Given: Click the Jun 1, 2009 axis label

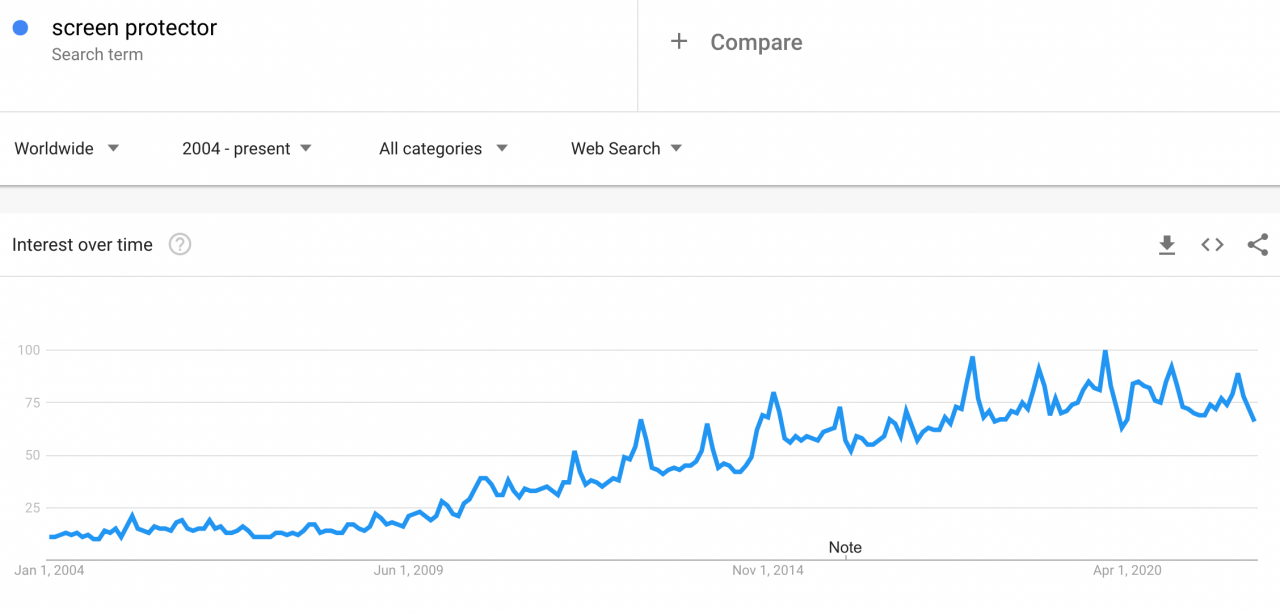Looking at the screenshot, I should 408,570.
